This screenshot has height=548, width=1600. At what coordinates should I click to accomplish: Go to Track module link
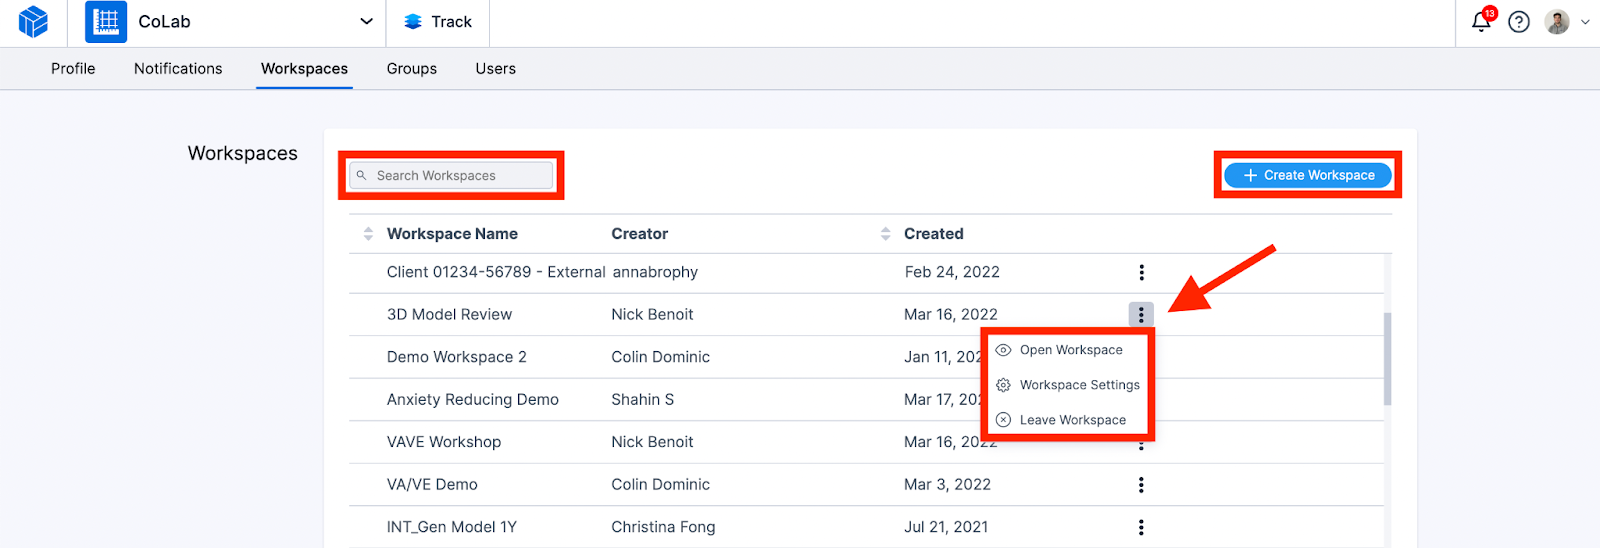[438, 22]
